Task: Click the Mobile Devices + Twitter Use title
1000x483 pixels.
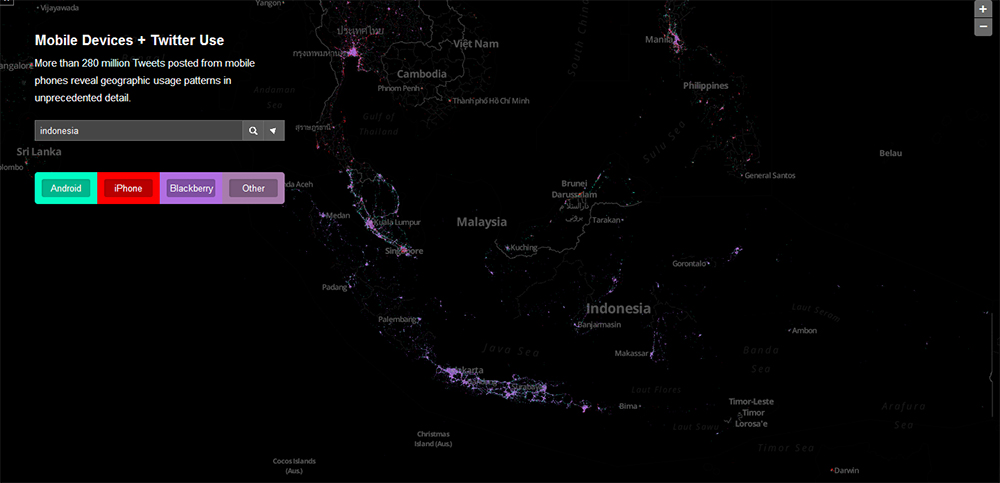Action: (129, 40)
